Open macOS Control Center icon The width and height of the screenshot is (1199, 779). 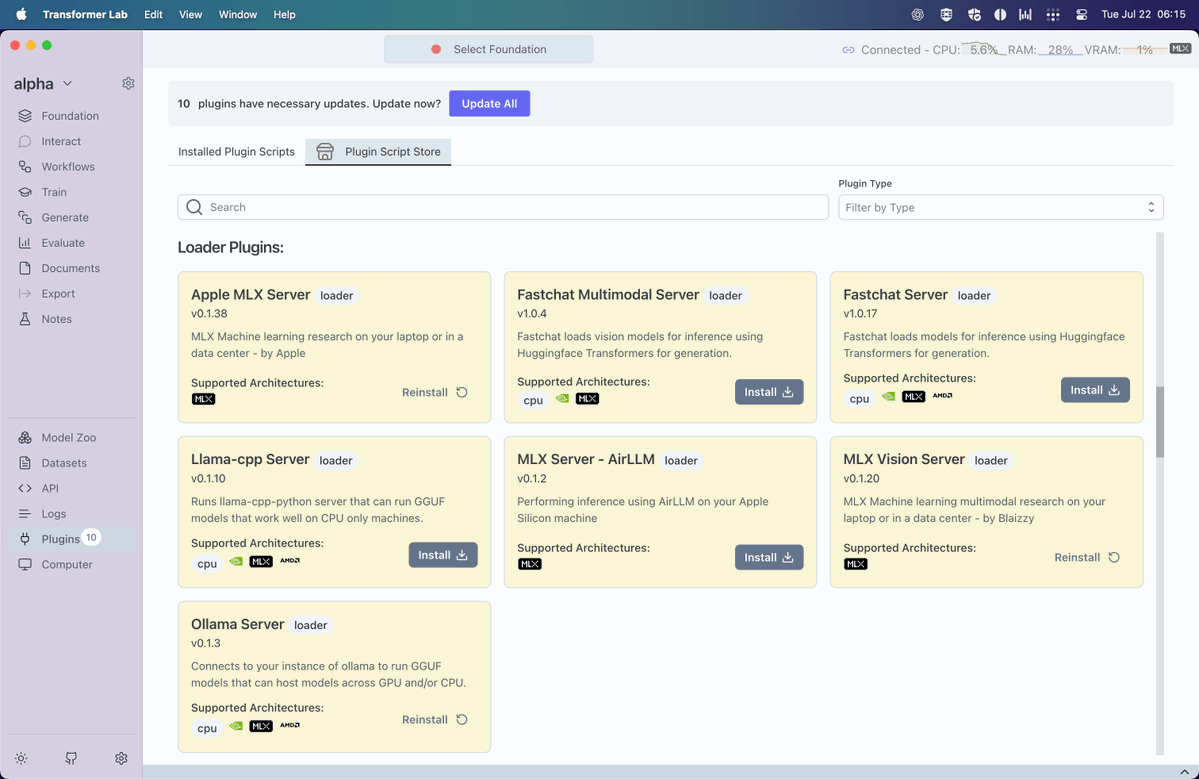click(x=1081, y=15)
